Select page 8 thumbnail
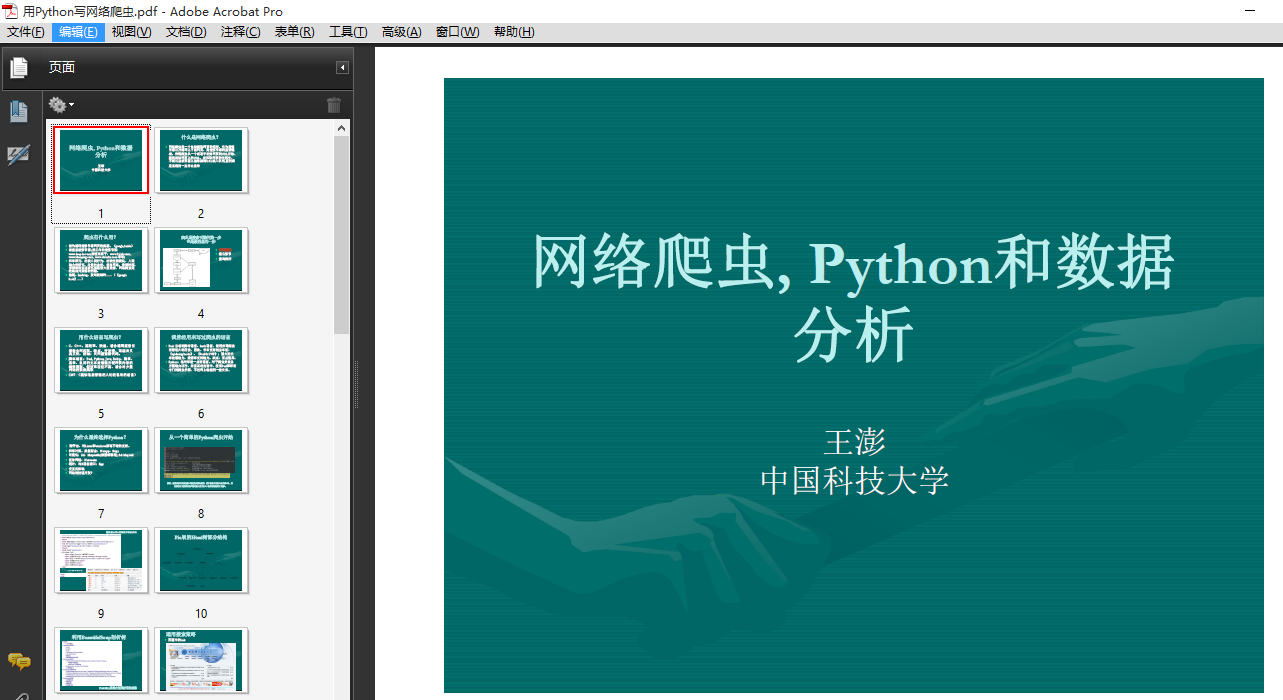This screenshot has height=700, width=1283. pyautogui.click(x=201, y=460)
